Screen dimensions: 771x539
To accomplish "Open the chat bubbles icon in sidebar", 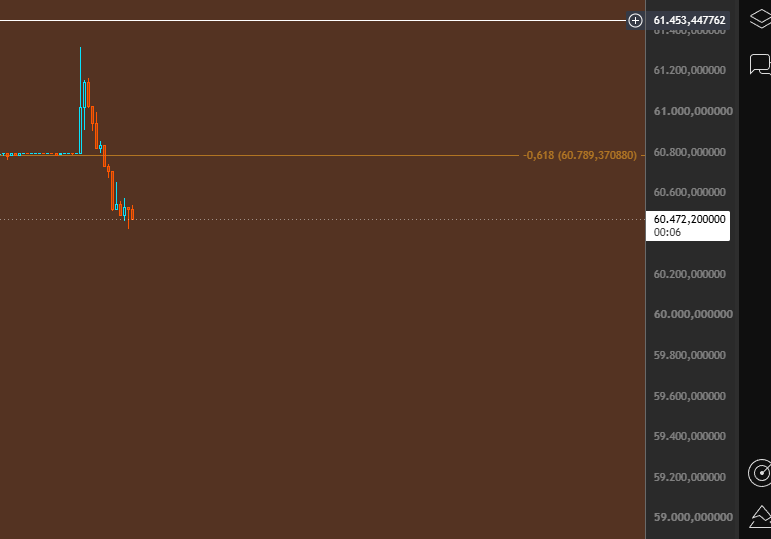I will pos(760,64).
